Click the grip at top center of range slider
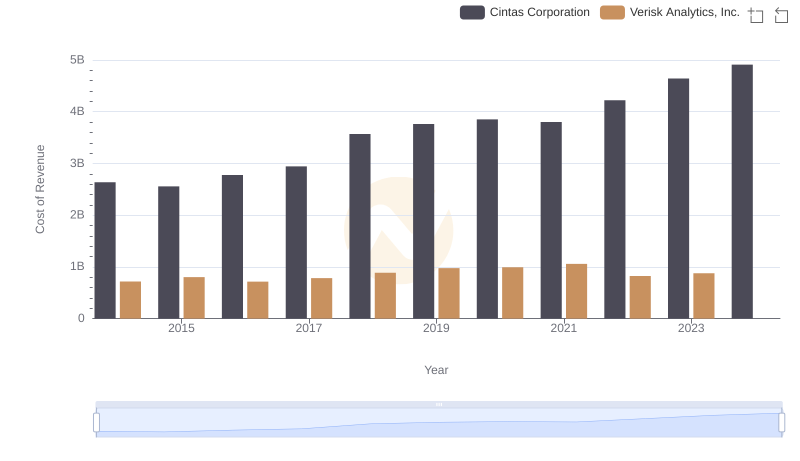The image size is (800, 461). click(x=439, y=405)
